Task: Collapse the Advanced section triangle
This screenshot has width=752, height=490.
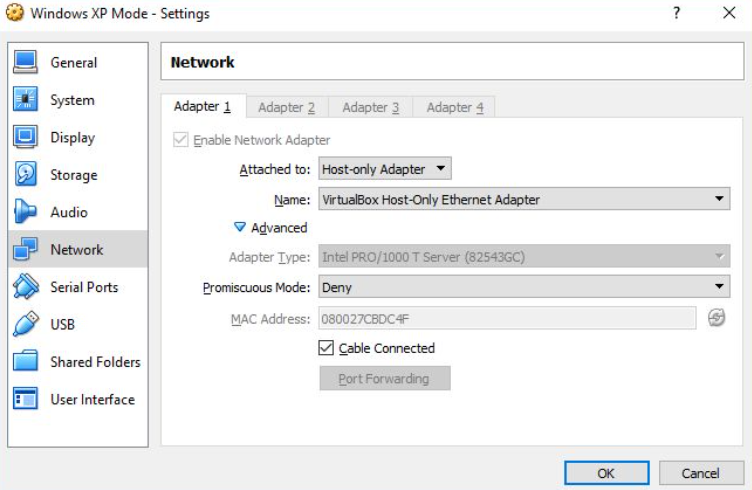Action: (239, 227)
